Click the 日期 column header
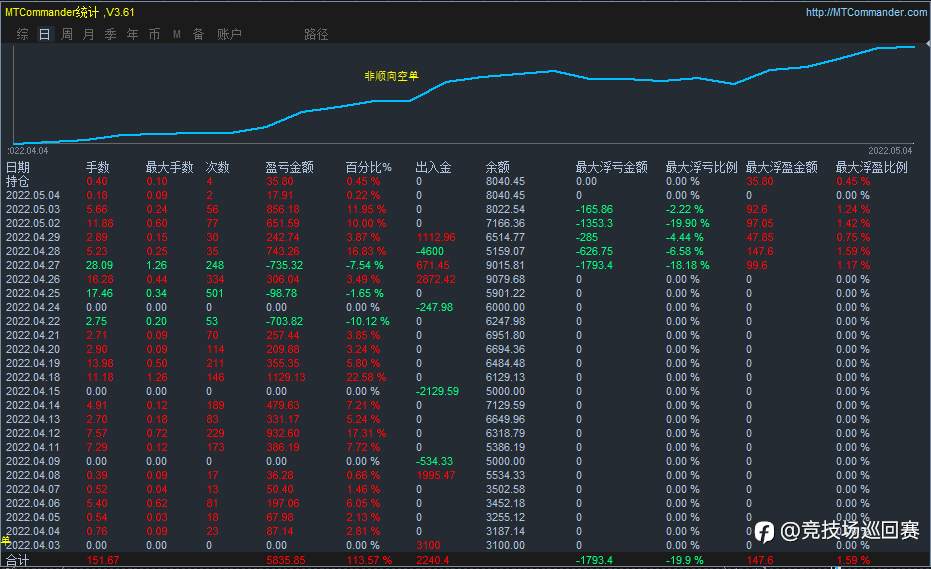 coord(18,167)
